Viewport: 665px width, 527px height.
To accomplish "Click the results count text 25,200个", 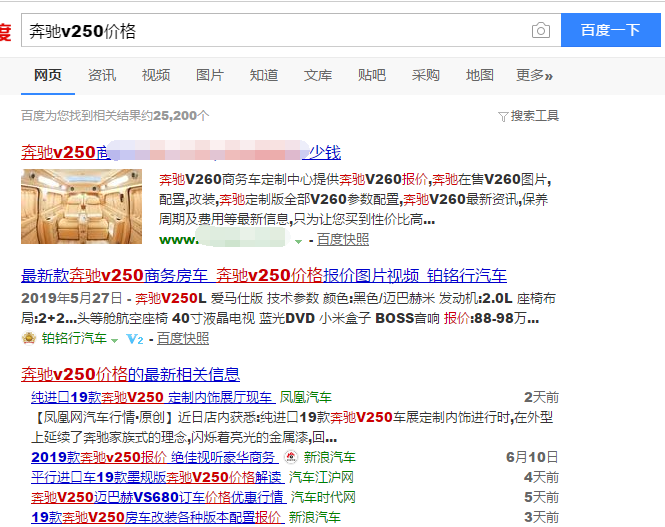I will (x=181, y=116).
